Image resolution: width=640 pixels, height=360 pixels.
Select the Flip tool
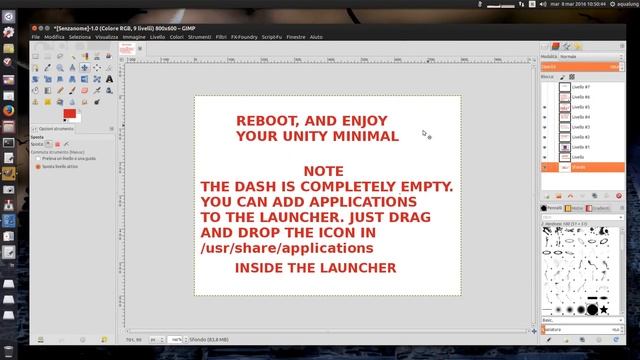tap(84, 79)
